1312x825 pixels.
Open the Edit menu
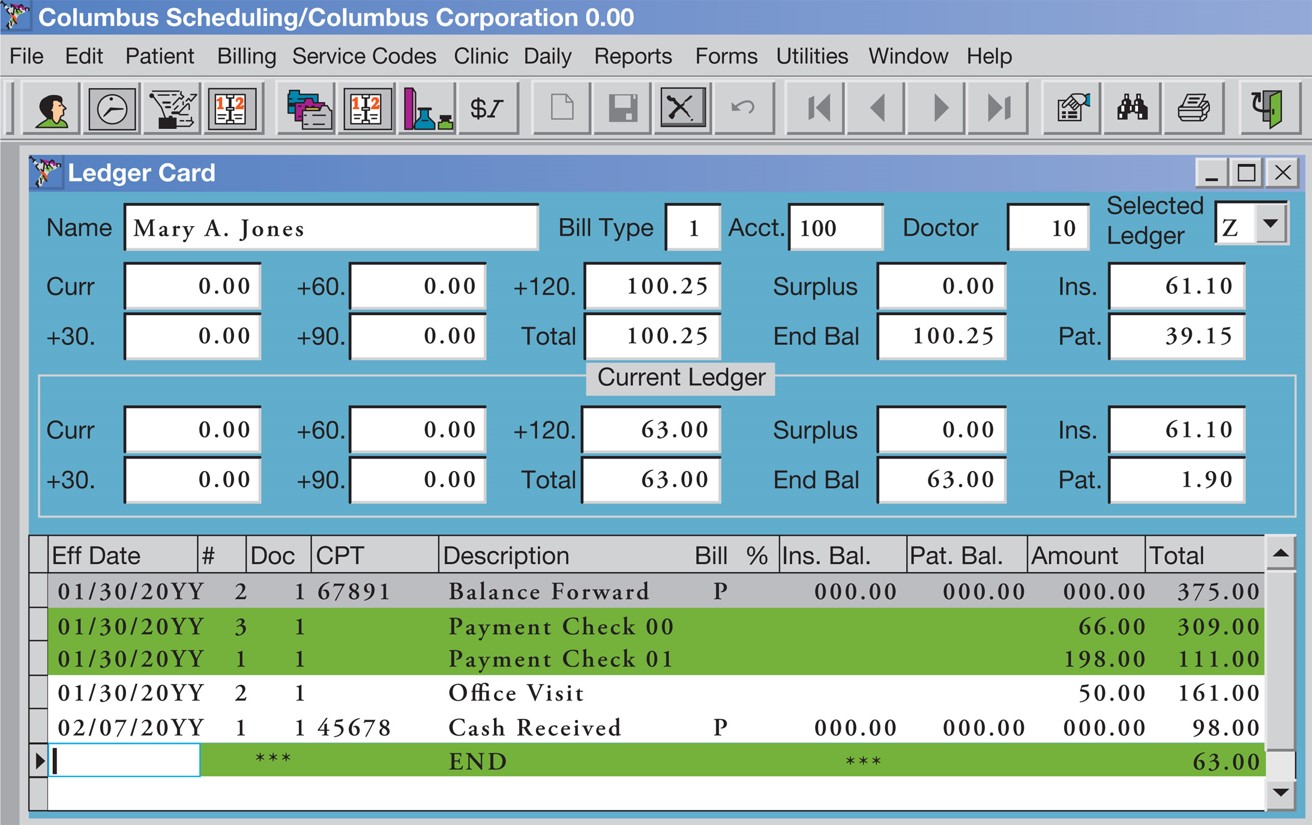coord(84,56)
